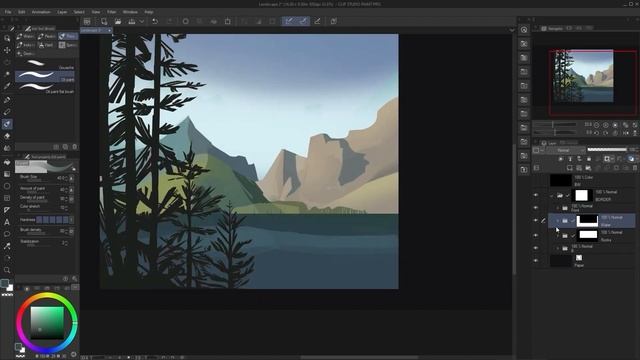
Task: Expand the Water layer folder
Action: (x=558, y=221)
